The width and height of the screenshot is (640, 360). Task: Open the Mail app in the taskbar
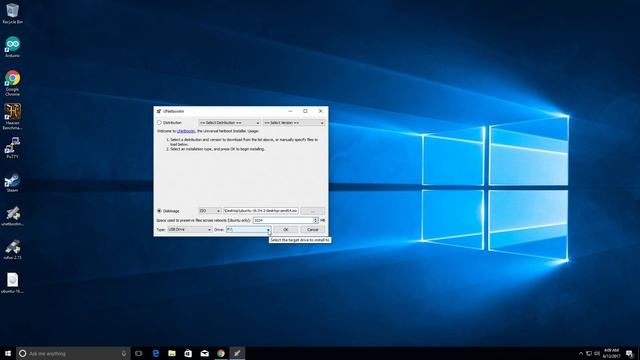click(x=204, y=353)
